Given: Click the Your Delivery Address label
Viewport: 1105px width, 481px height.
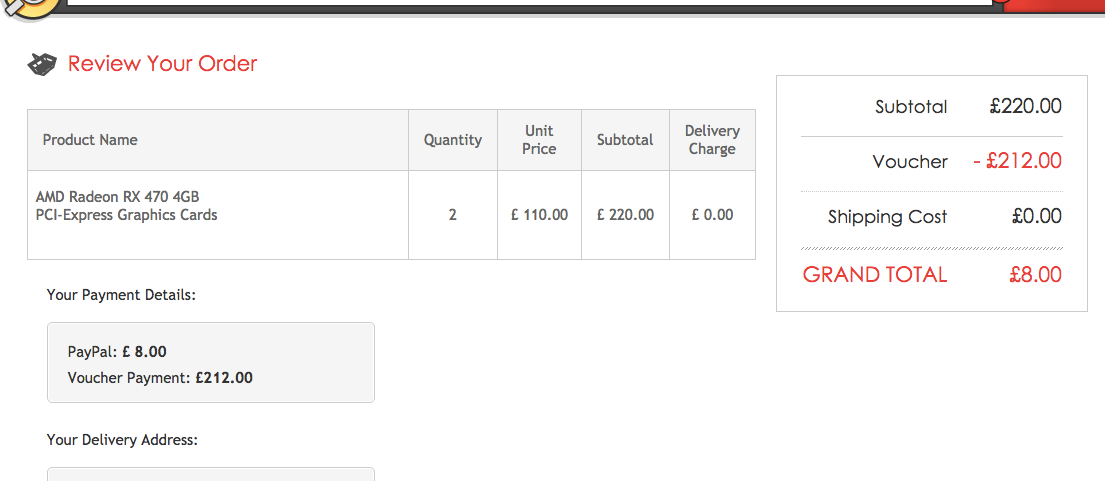Looking at the screenshot, I should pos(122,440).
